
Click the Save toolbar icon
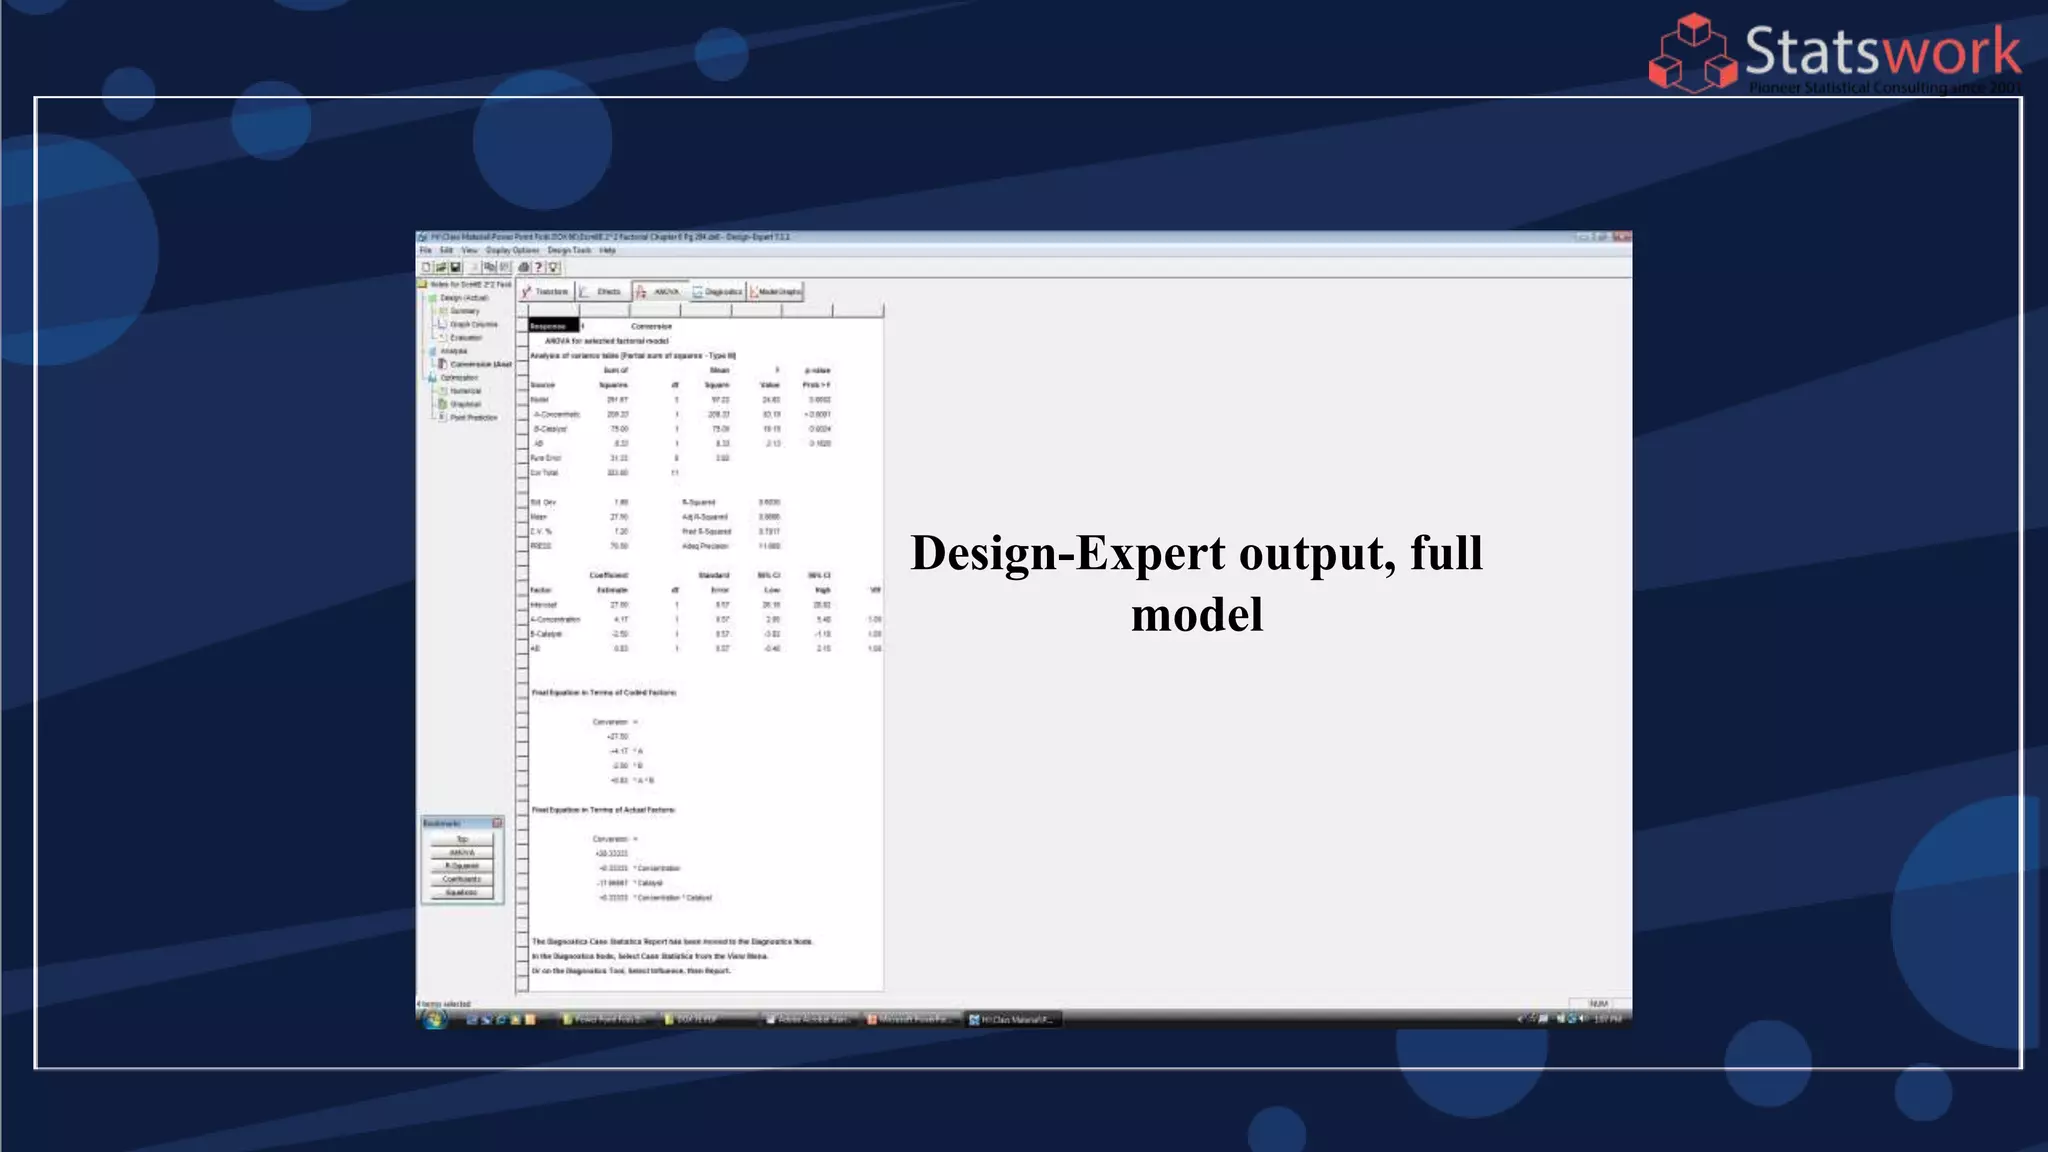(x=456, y=268)
